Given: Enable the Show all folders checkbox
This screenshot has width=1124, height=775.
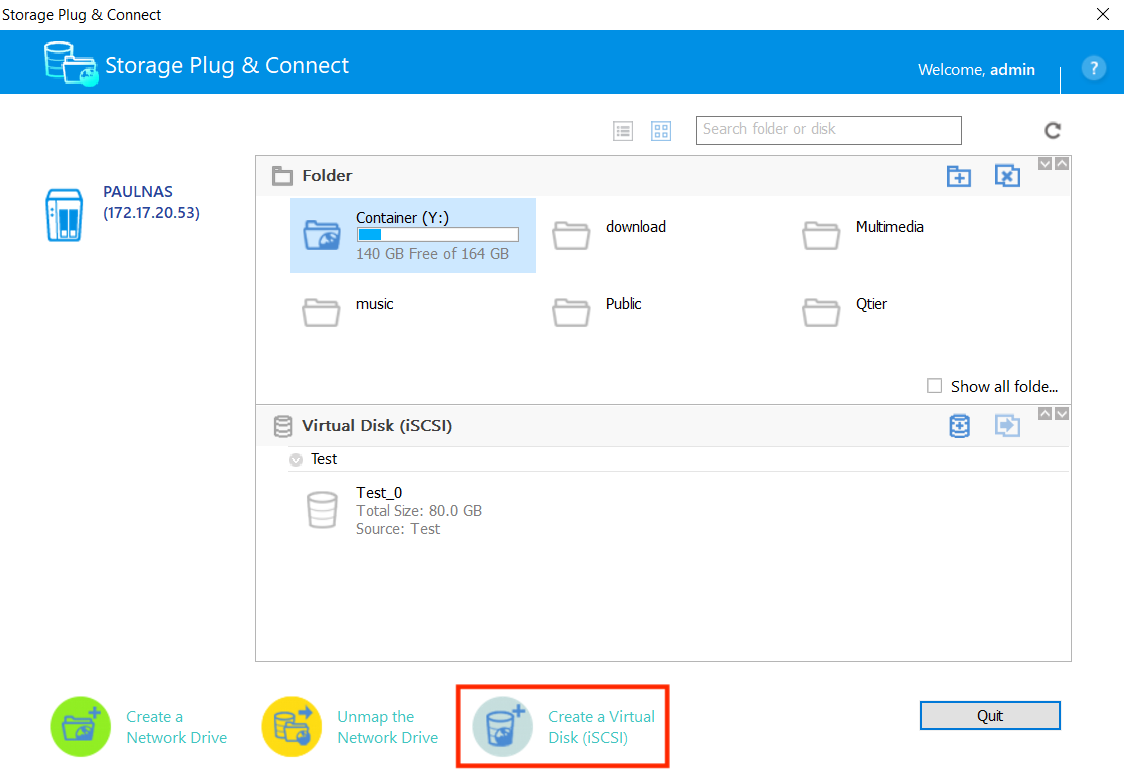Looking at the screenshot, I should tap(934, 386).
